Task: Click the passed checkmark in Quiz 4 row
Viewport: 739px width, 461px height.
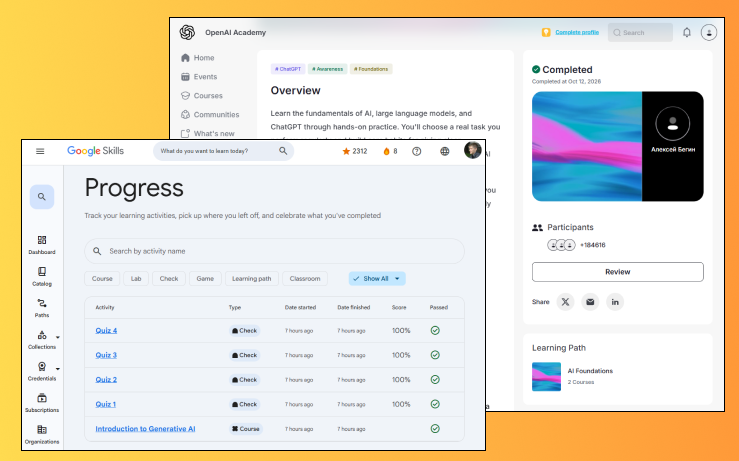Action: point(435,330)
